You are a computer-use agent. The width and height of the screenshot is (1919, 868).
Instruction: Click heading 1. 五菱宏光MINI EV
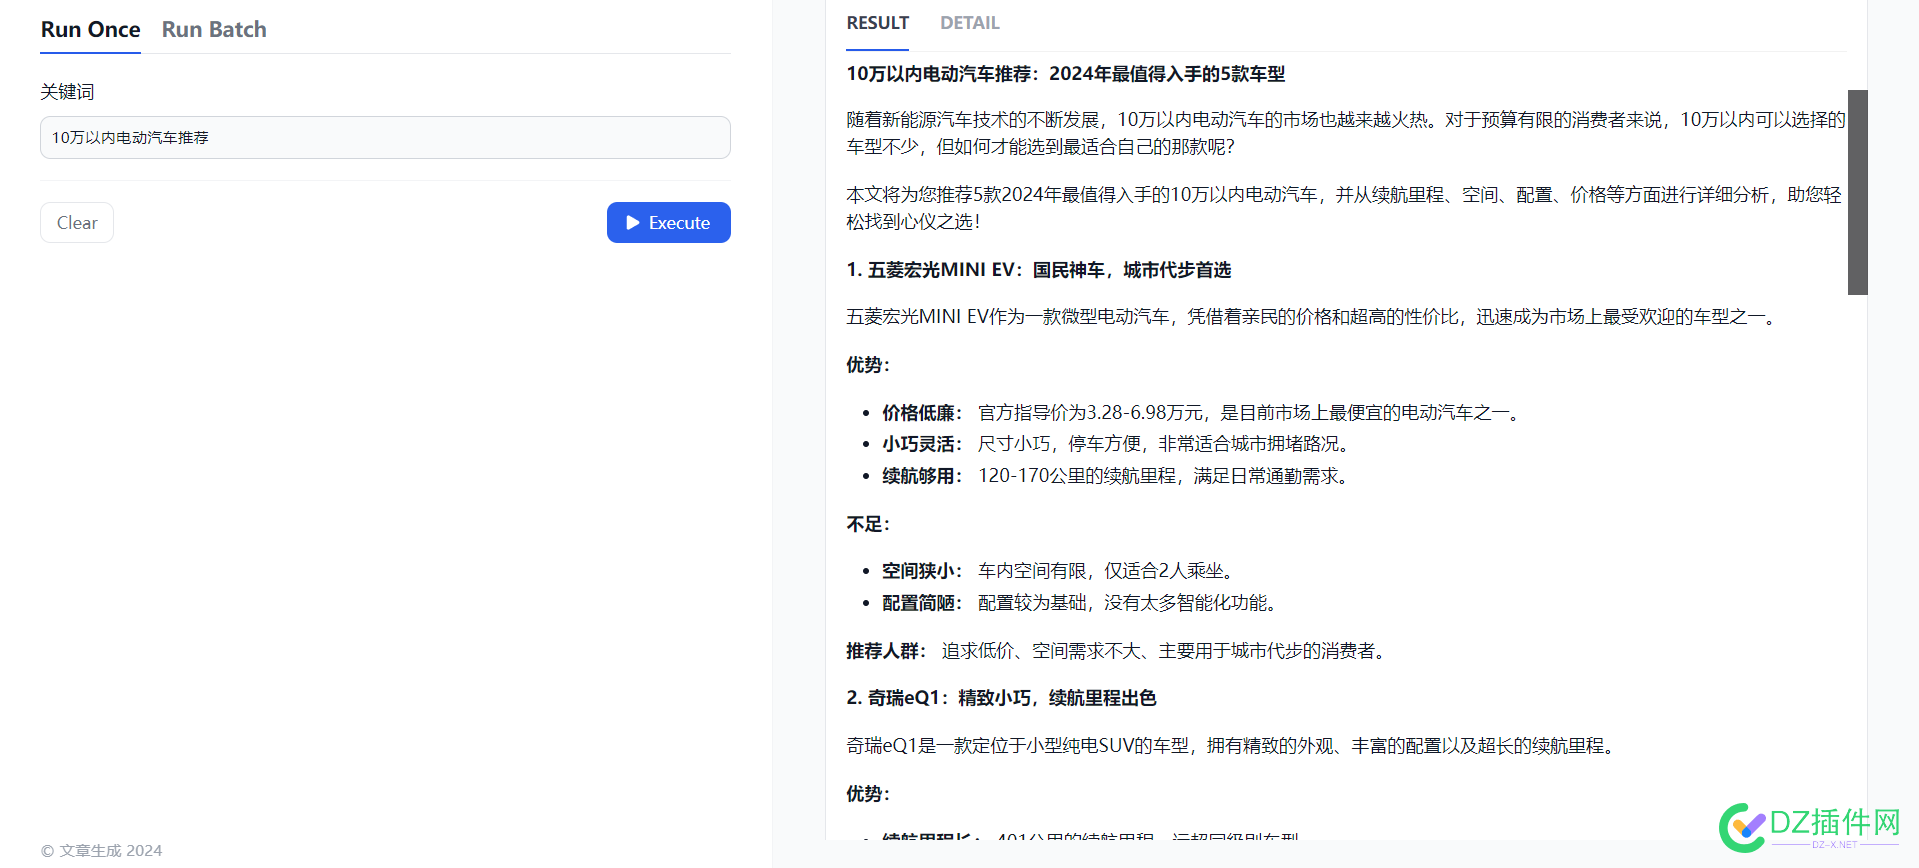coord(1038,270)
